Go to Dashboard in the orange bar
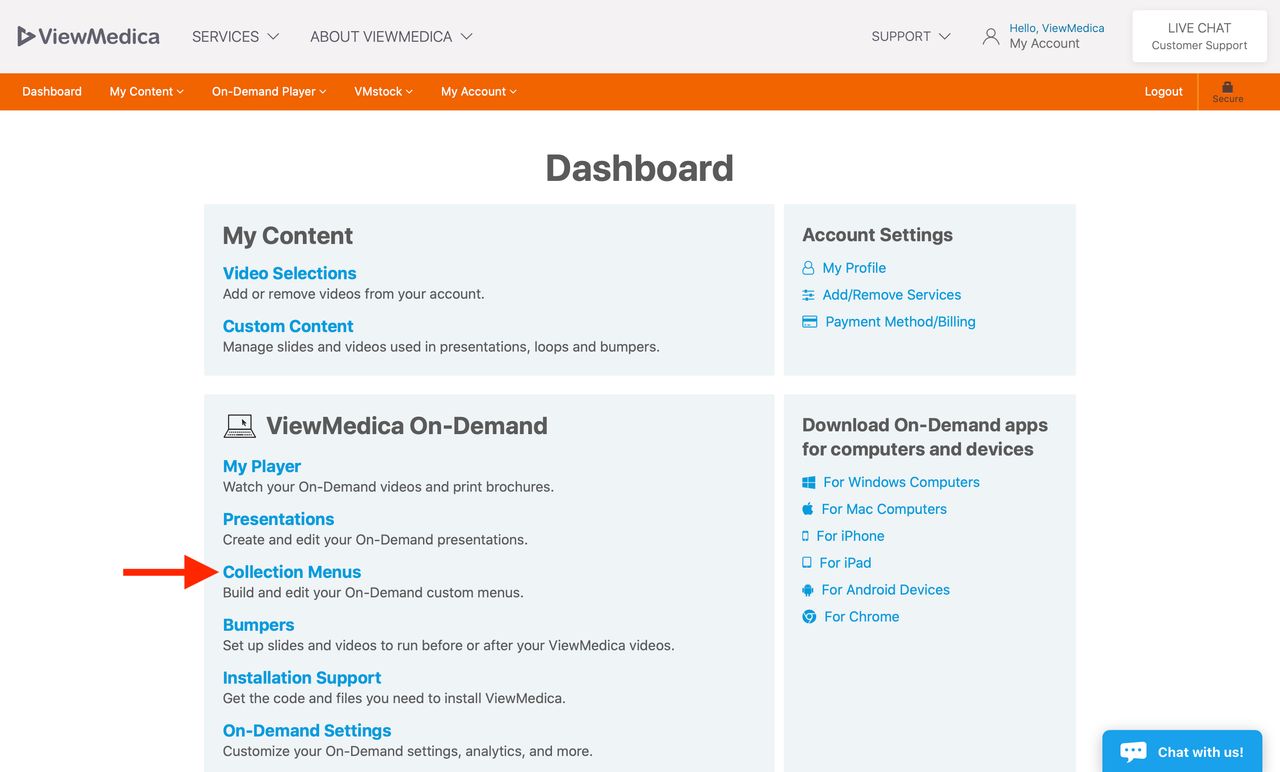Image resolution: width=1280 pixels, height=772 pixels. coord(52,92)
